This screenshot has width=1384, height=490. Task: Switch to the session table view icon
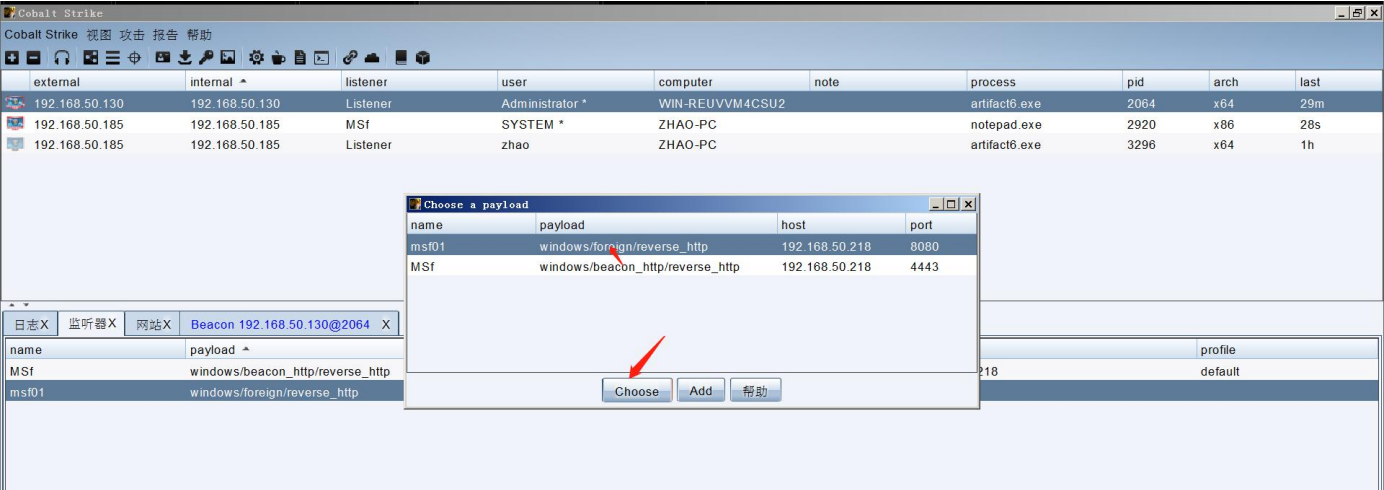[x=113, y=58]
